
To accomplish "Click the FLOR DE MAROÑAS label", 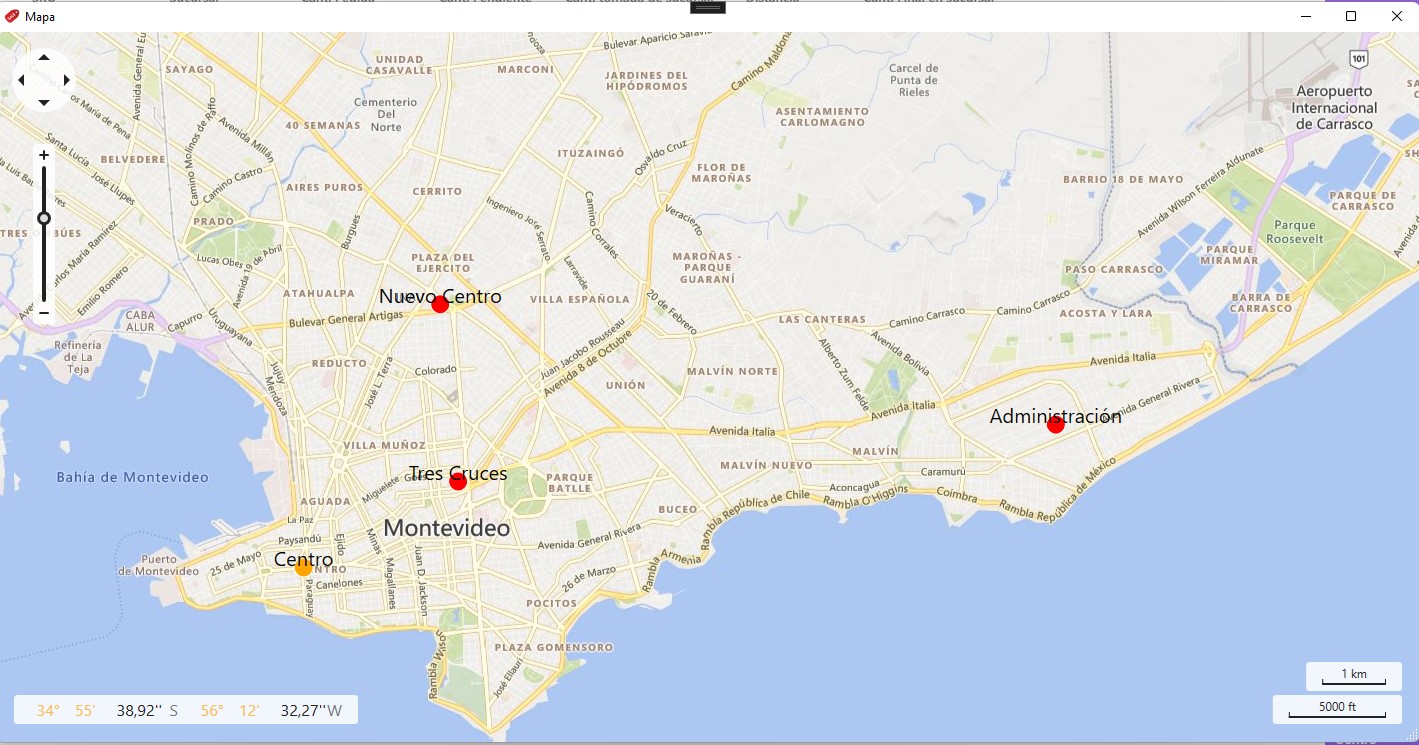I will [x=723, y=173].
